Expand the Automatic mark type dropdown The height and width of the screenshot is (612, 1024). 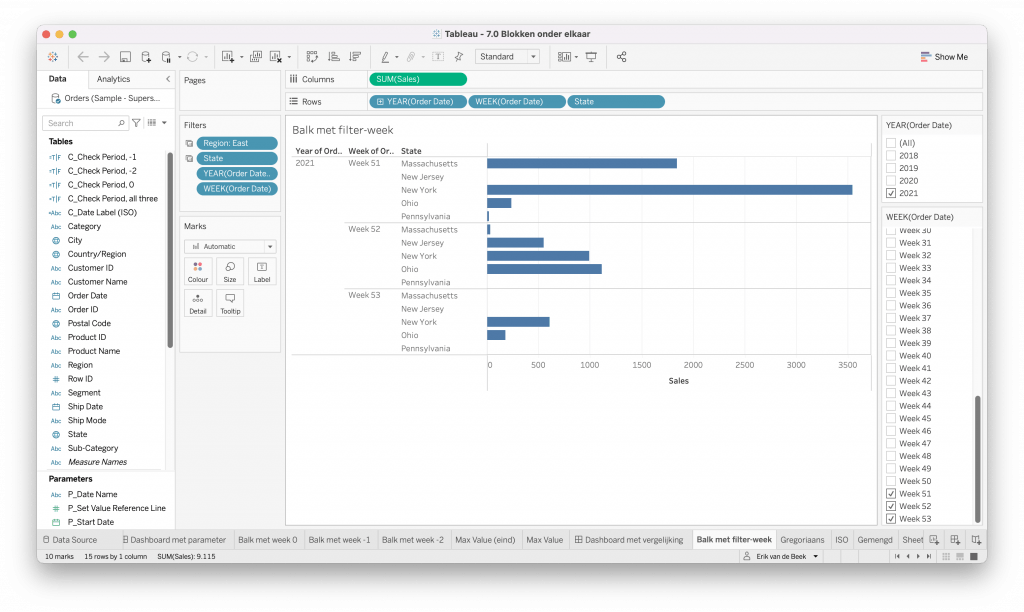pos(230,246)
